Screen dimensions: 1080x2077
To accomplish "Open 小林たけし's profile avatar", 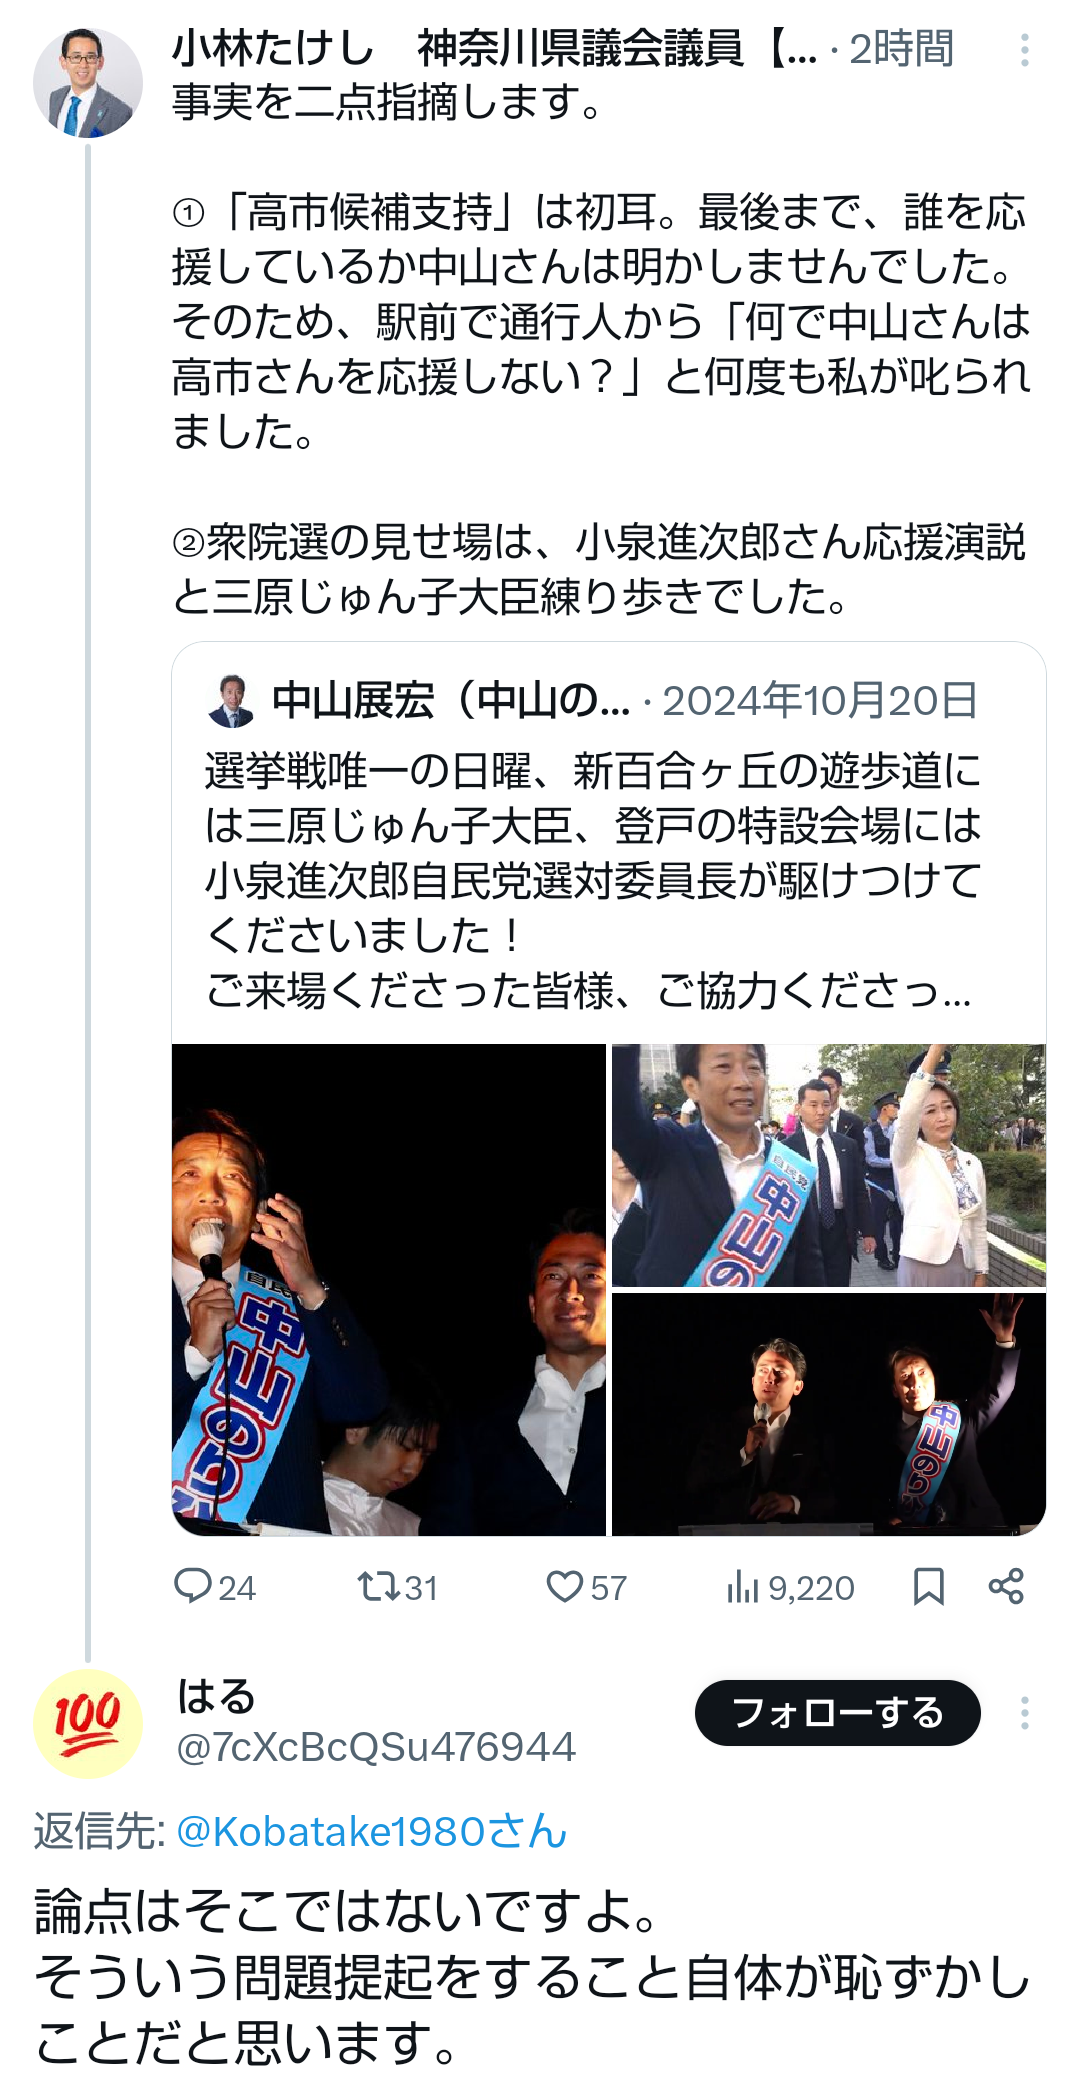I will point(88,83).
